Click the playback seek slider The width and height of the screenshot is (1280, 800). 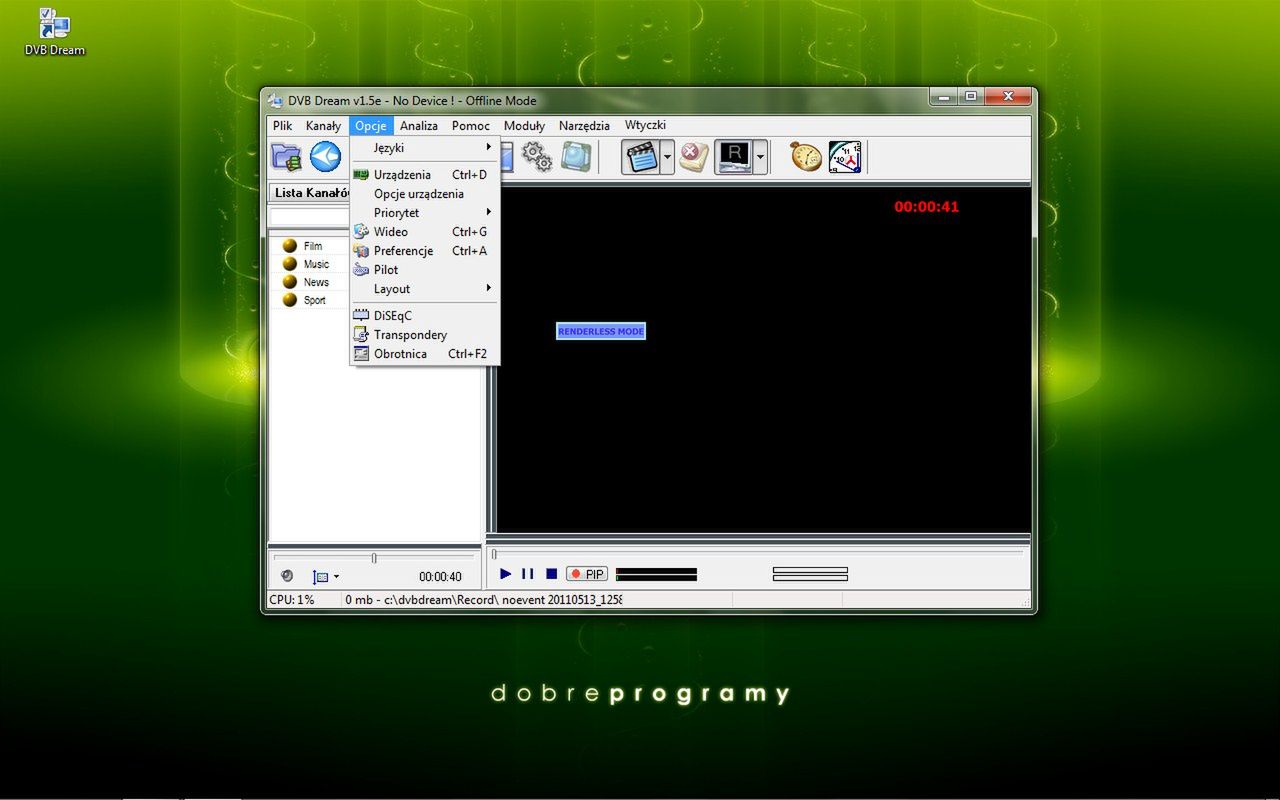(757, 553)
